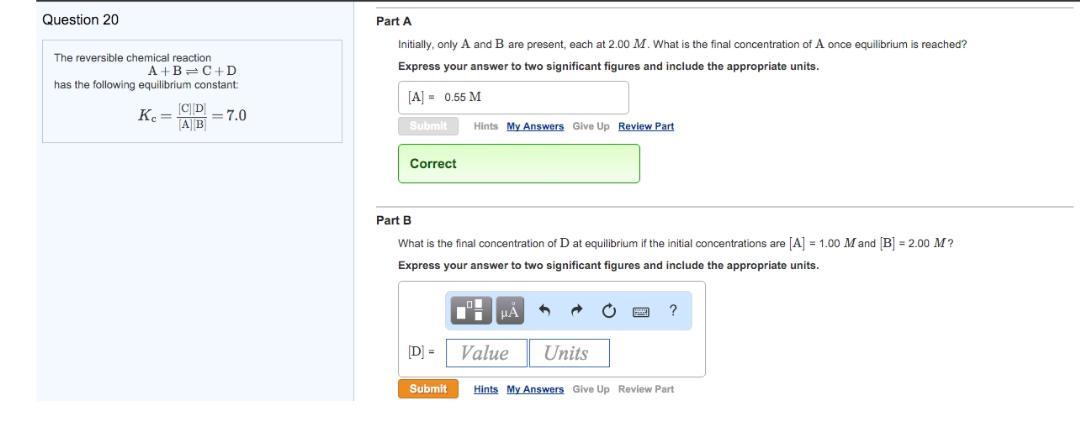Open keyboard shortcuts icon
Screen dimensions: 1080x422
tap(641, 312)
